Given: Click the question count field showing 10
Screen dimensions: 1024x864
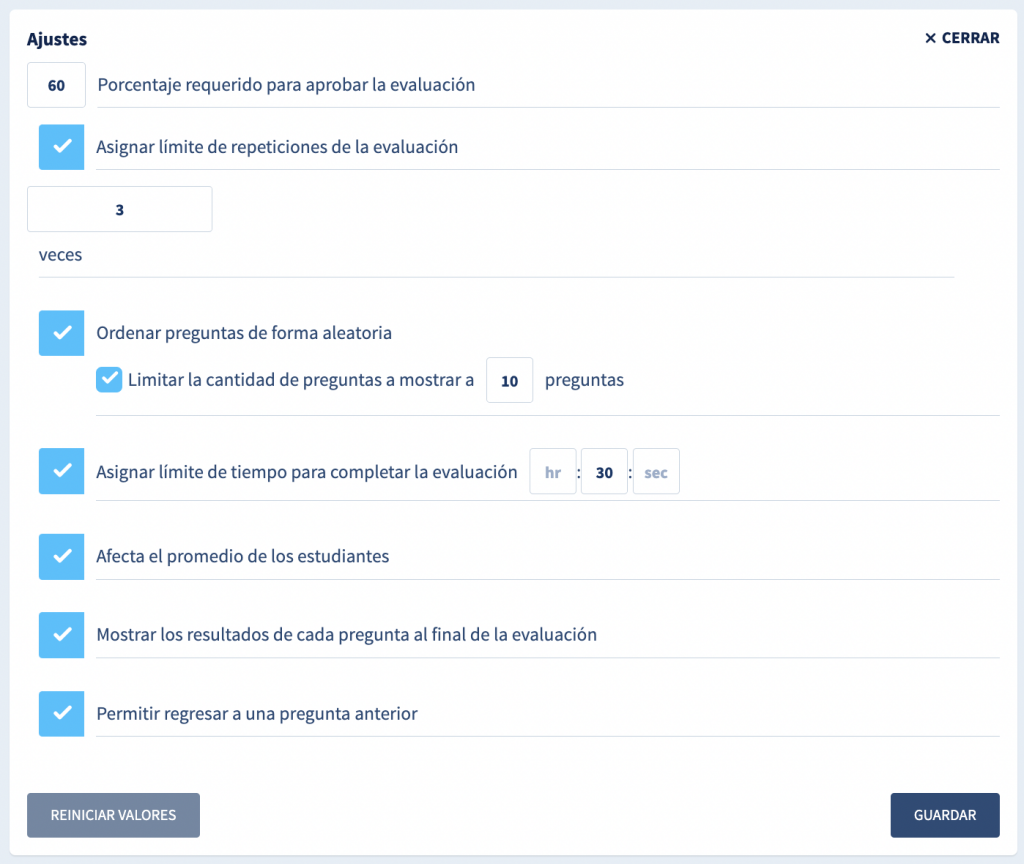Looking at the screenshot, I should click(509, 381).
